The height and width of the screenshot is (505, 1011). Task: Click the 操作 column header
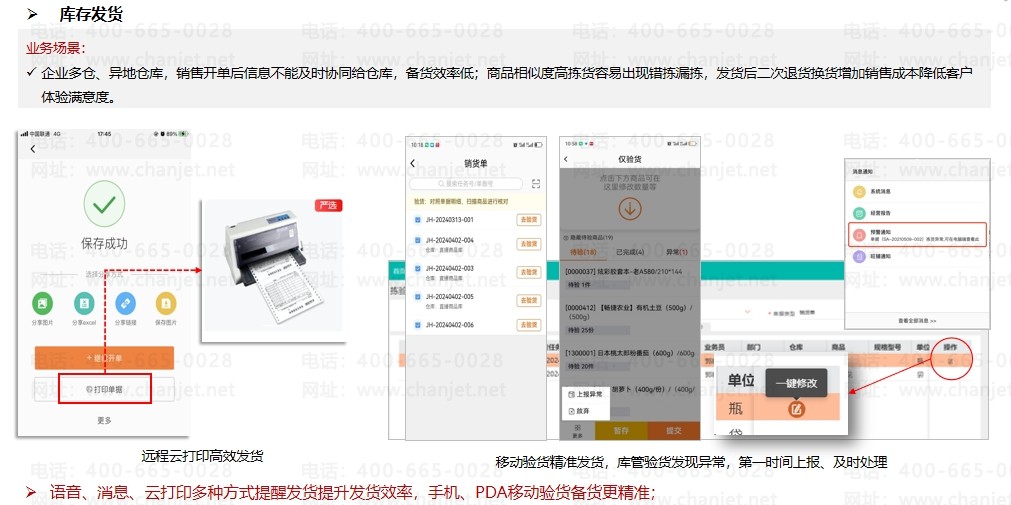[x=950, y=347]
